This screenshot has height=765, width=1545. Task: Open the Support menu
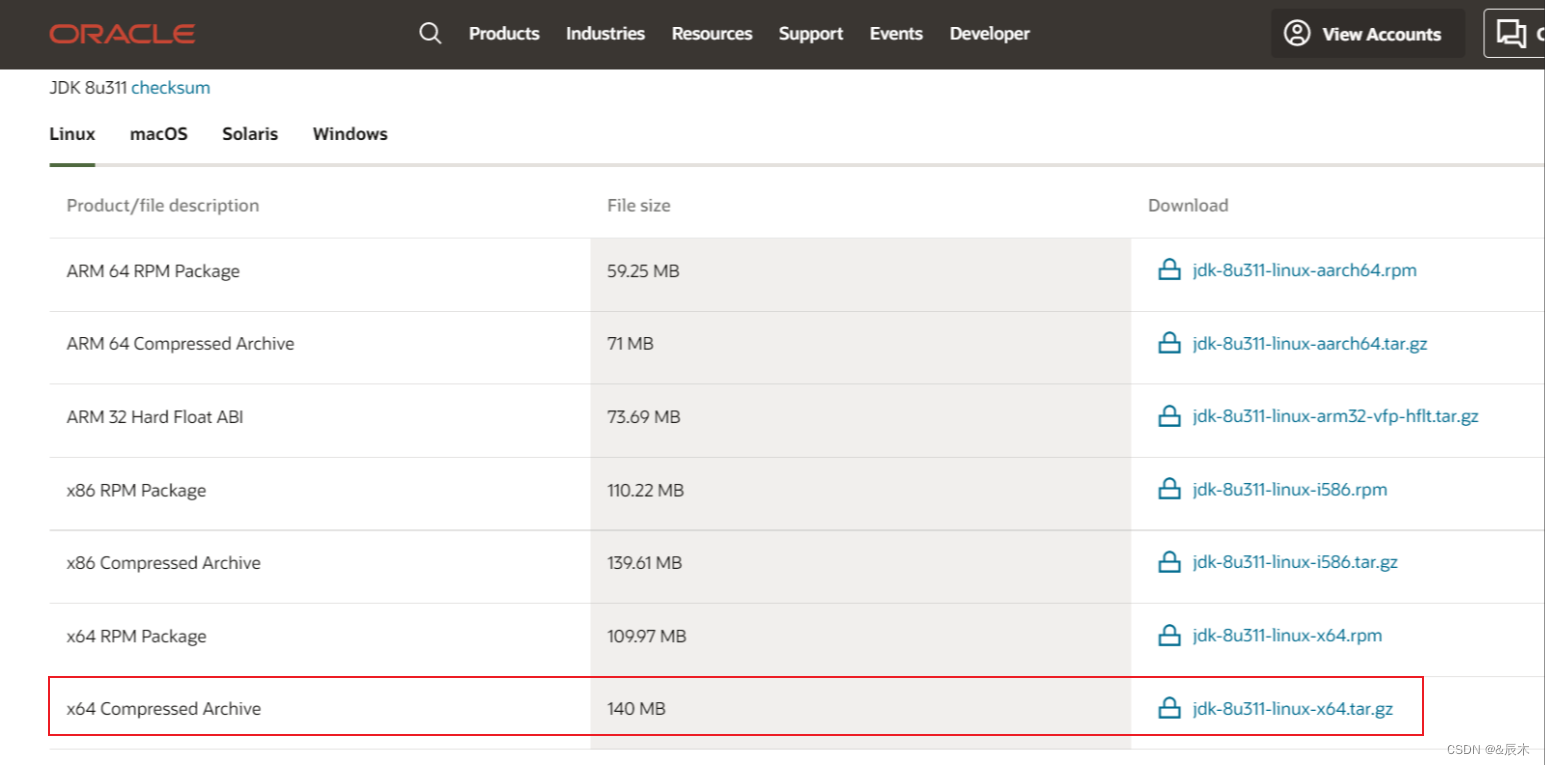[811, 33]
